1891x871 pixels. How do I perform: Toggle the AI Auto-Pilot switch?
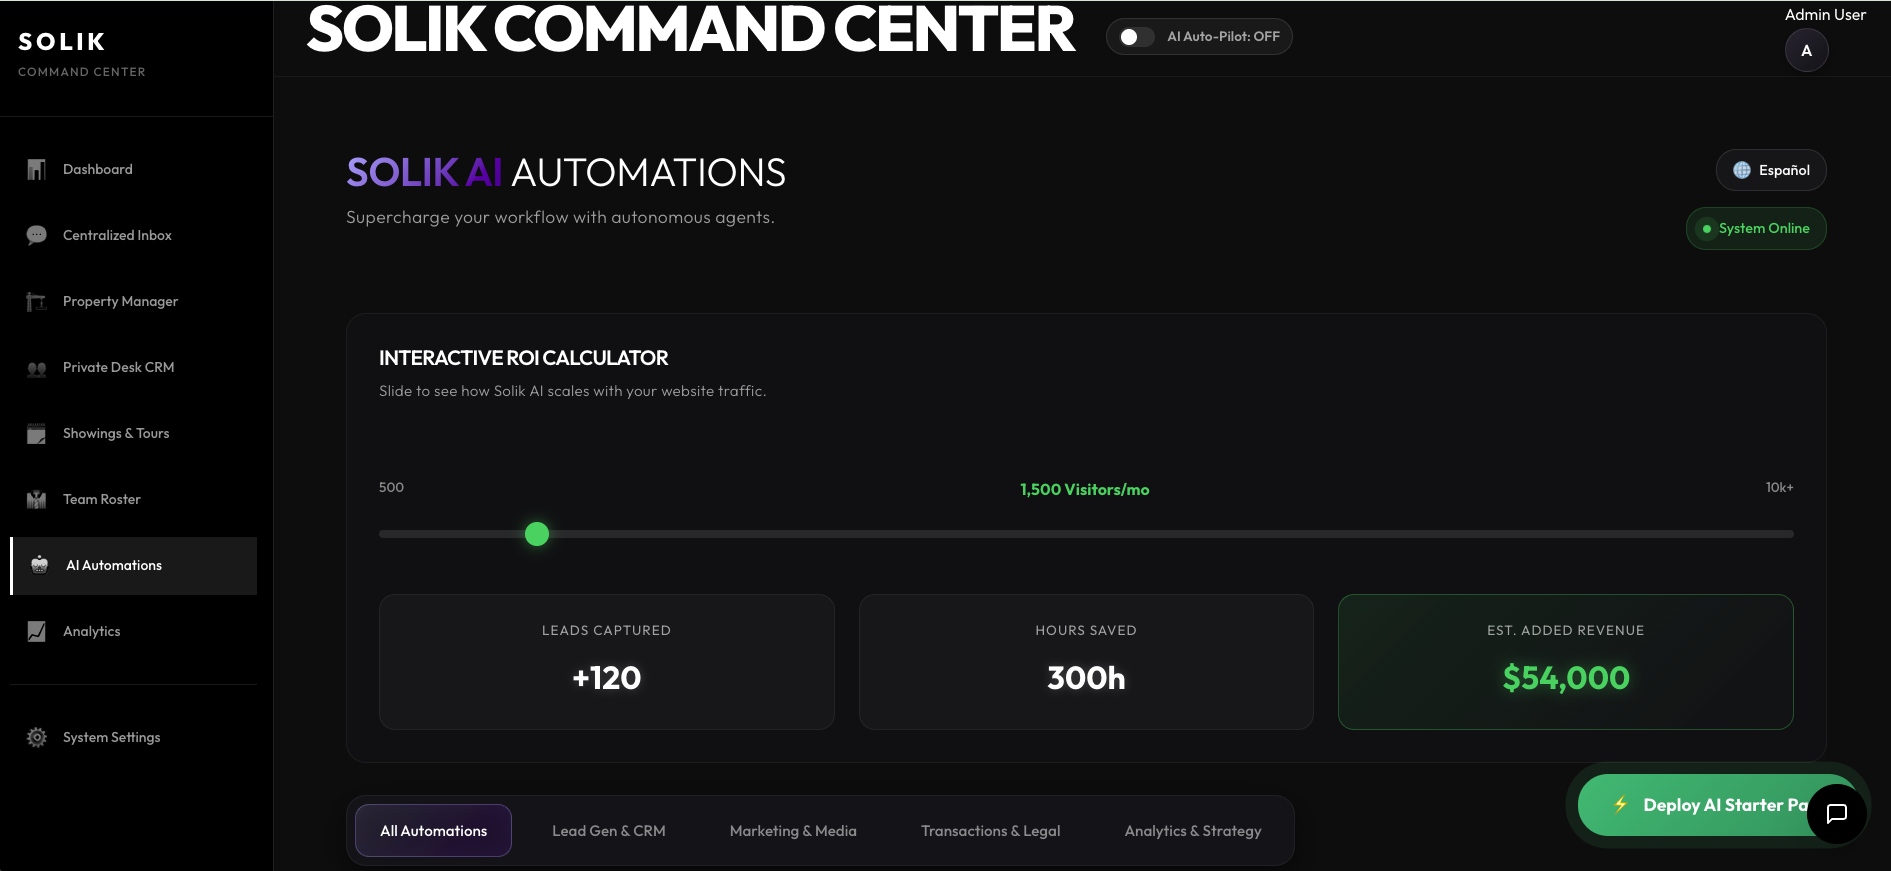coord(1136,37)
